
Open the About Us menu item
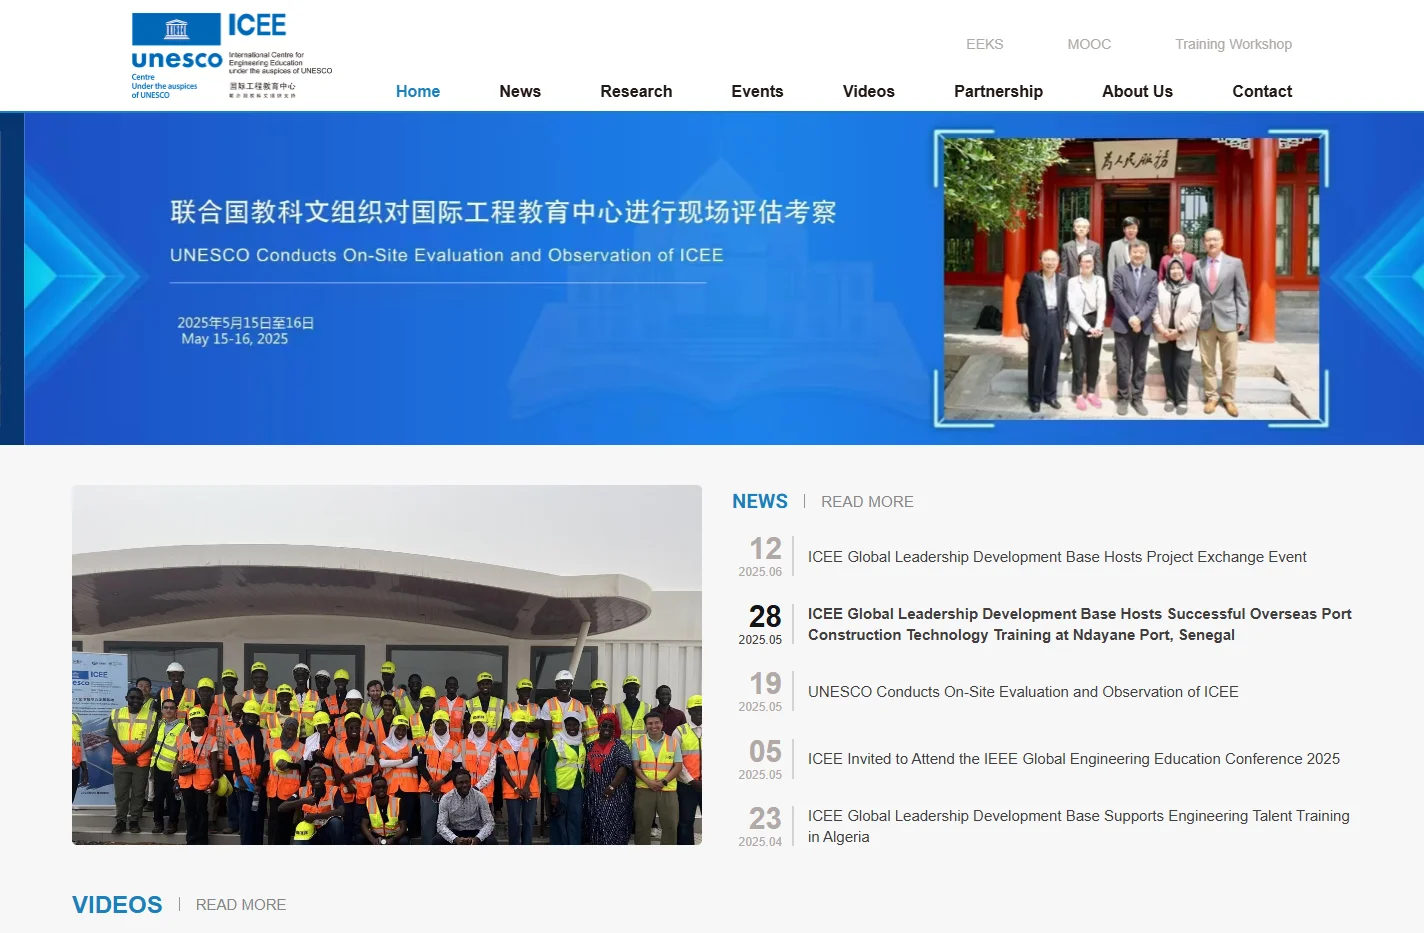(x=1137, y=91)
